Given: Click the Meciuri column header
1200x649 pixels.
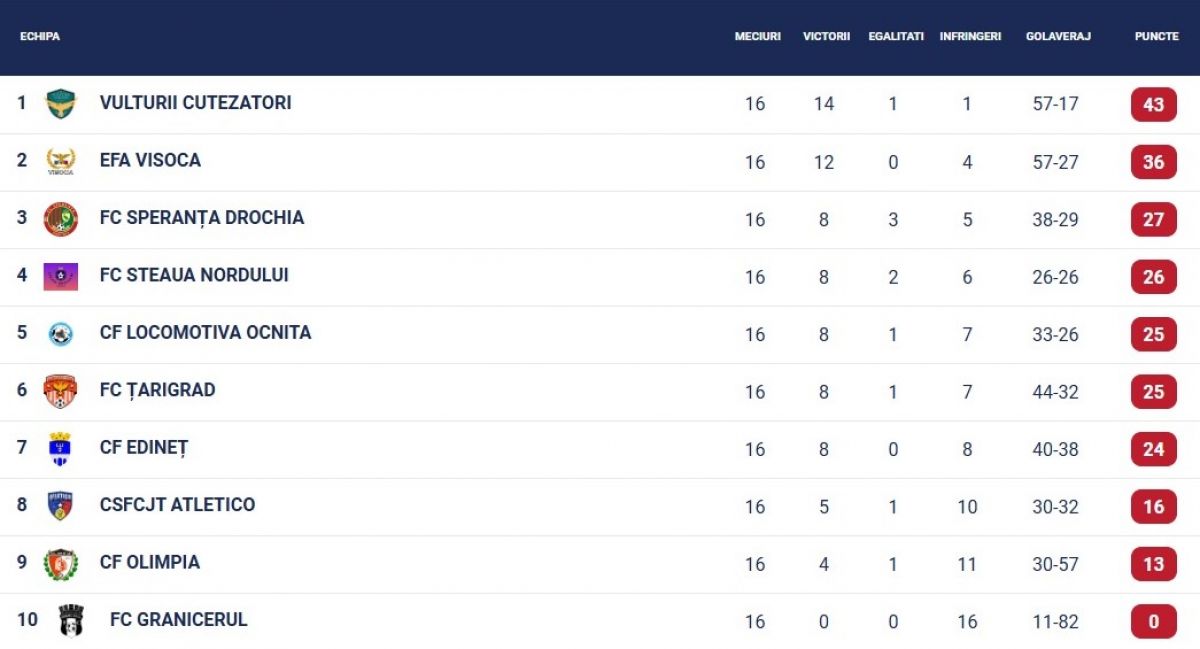Looking at the screenshot, I should click(x=757, y=36).
